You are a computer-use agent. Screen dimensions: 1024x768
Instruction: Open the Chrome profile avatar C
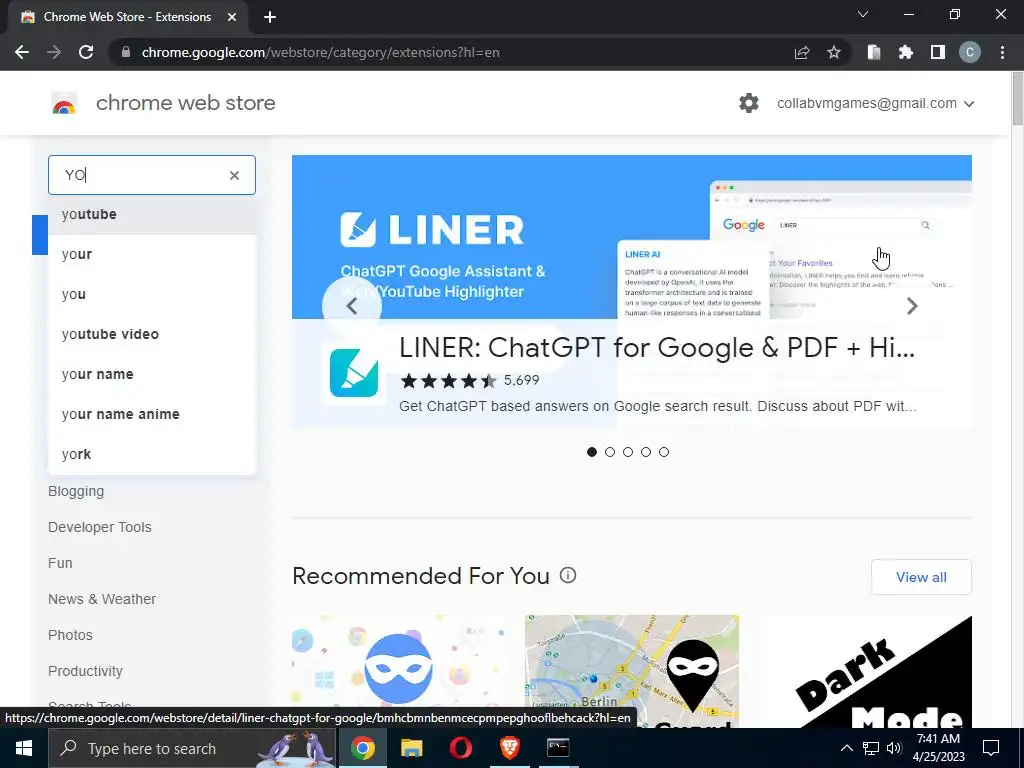click(970, 52)
